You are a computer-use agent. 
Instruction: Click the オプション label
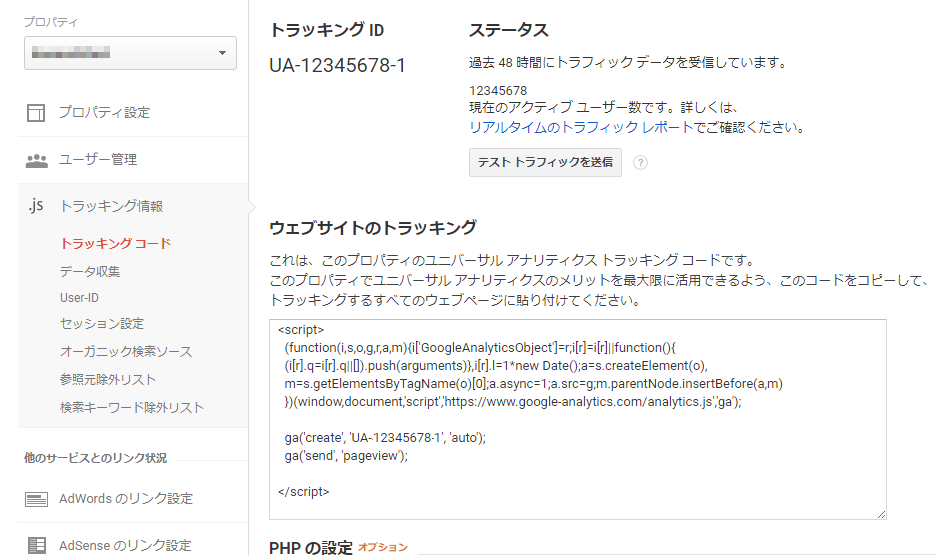pos(383,547)
